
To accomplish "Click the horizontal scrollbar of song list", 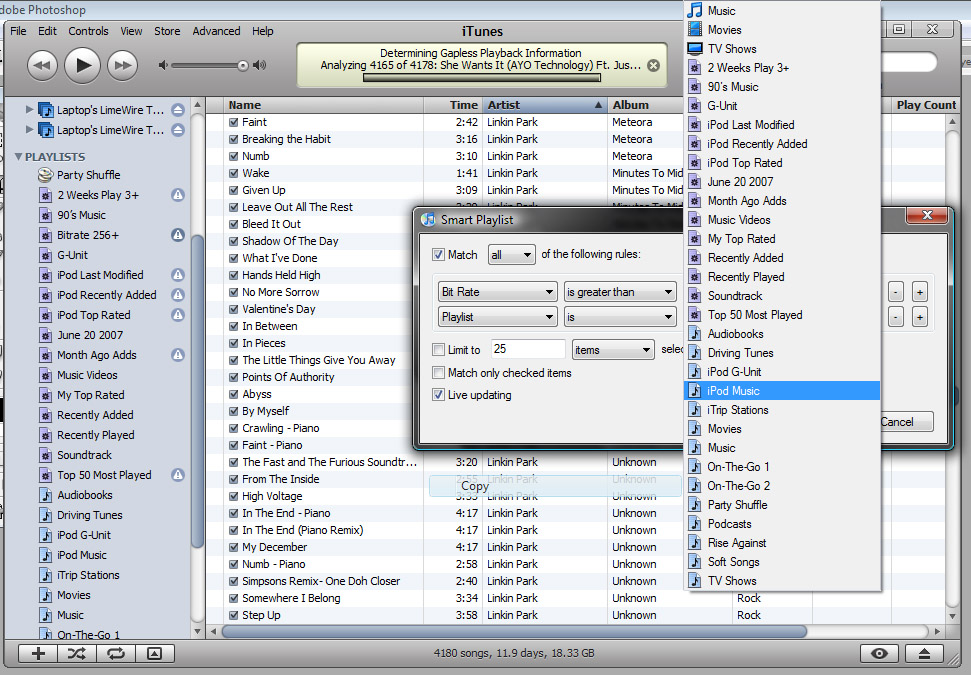I will 514,632.
